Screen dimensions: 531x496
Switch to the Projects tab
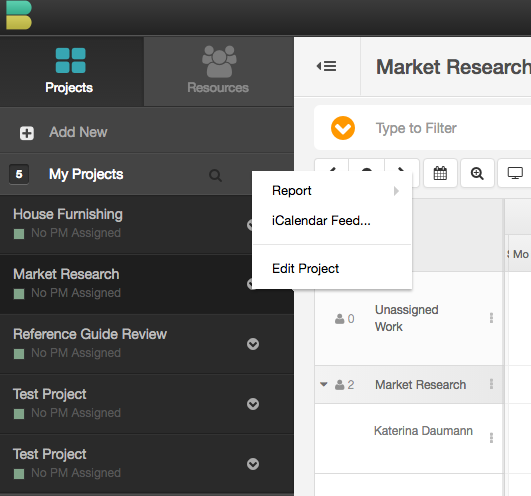(70, 71)
